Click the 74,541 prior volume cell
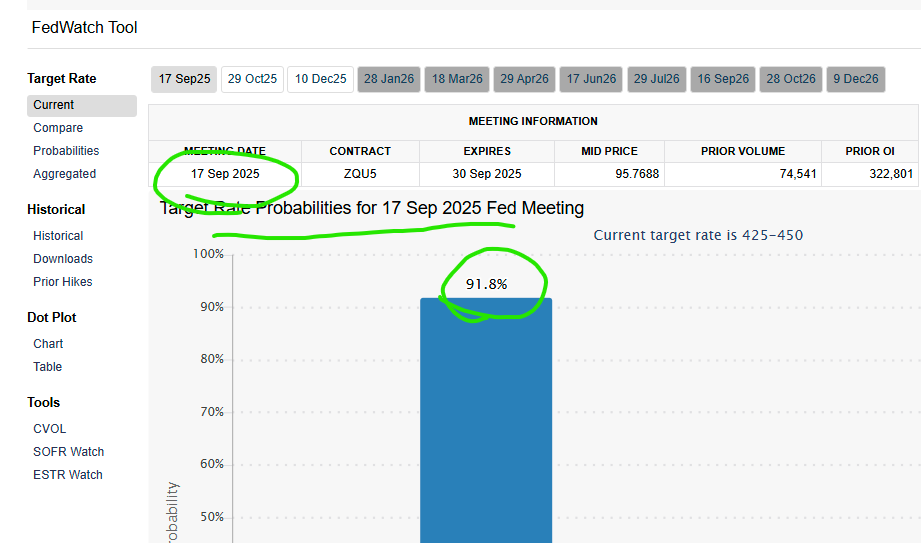921x543 pixels. [743, 174]
